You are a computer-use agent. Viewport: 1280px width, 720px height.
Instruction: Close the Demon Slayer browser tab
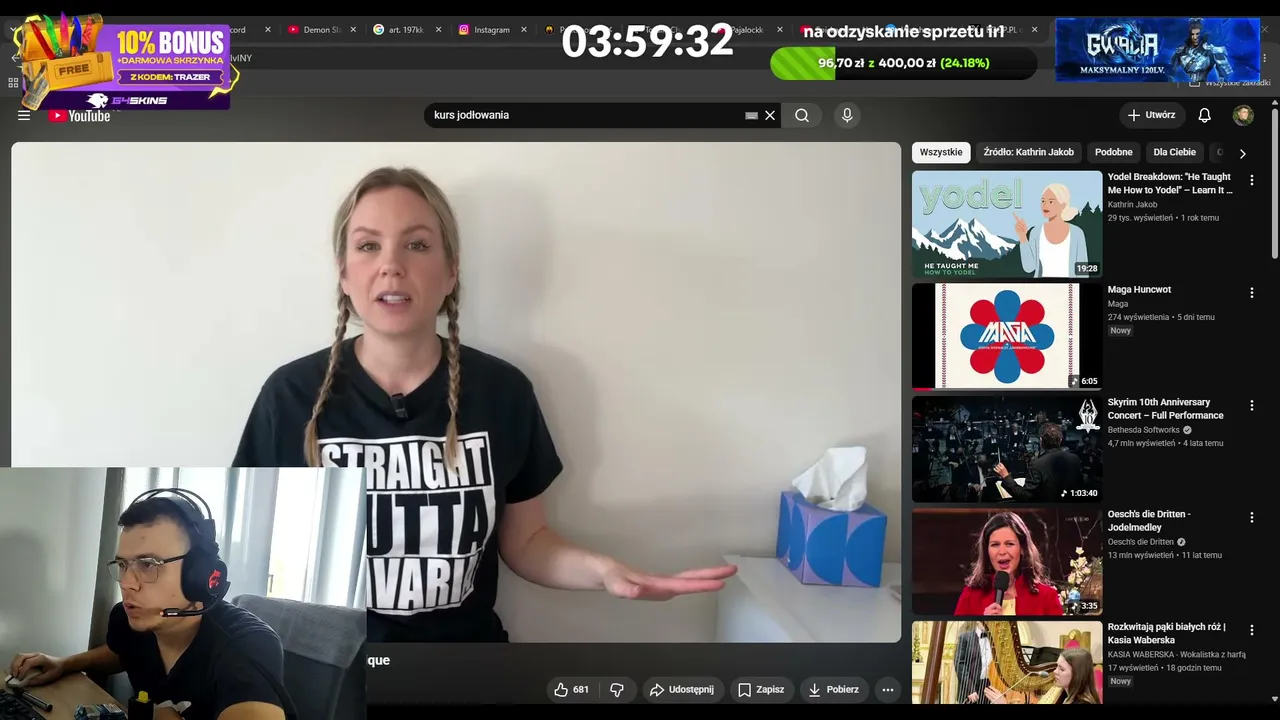click(353, 30)
